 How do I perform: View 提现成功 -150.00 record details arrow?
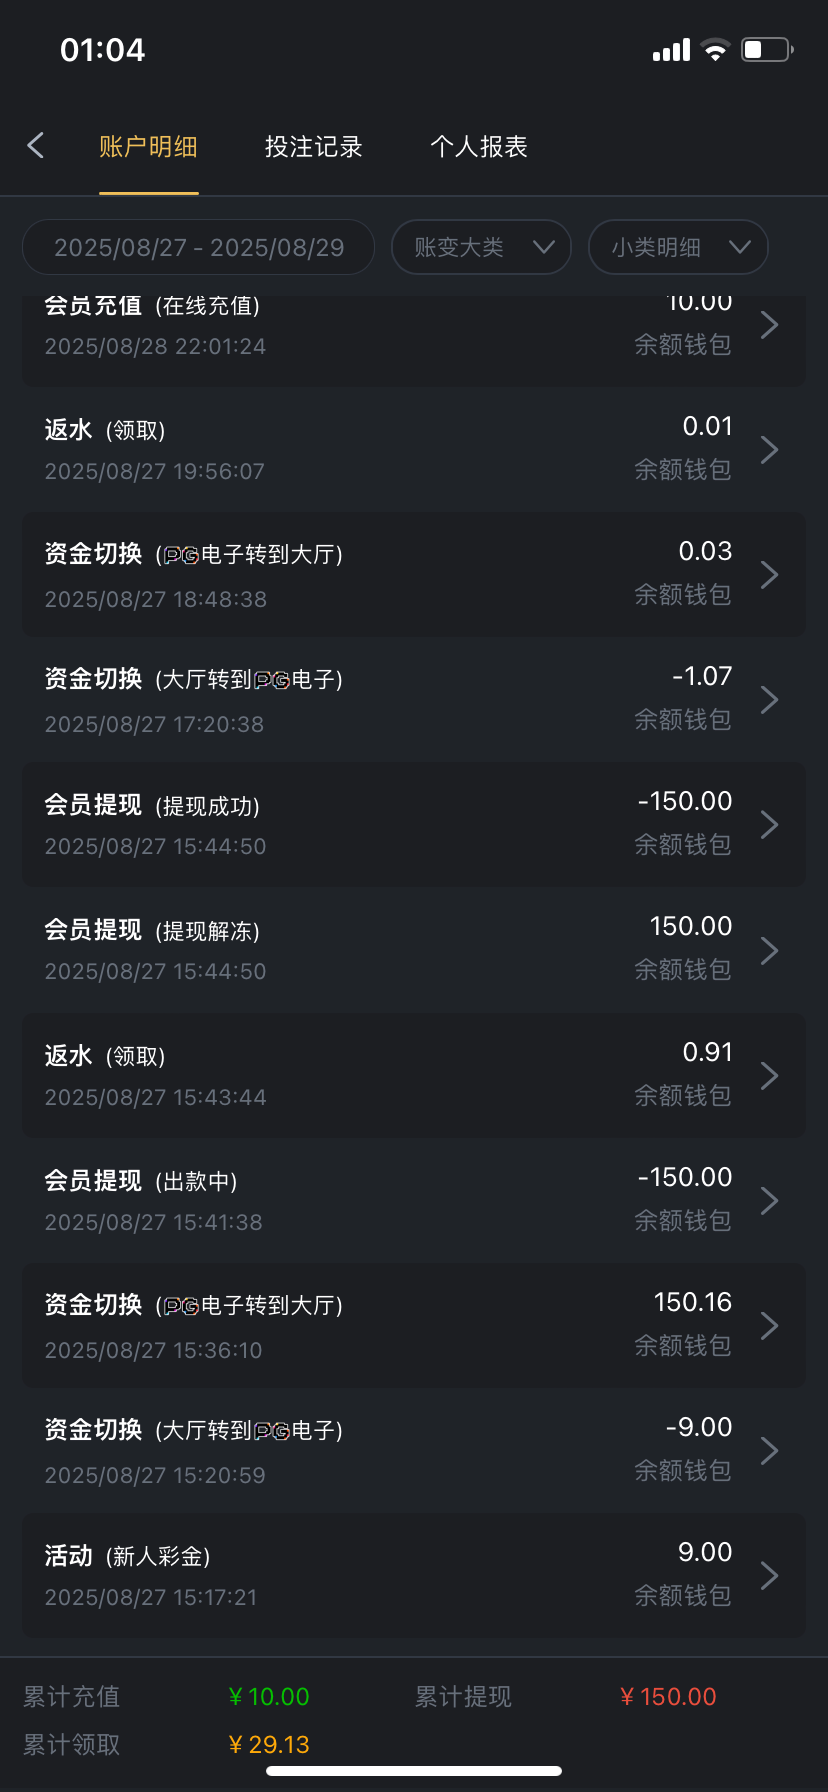click(769, 825)
